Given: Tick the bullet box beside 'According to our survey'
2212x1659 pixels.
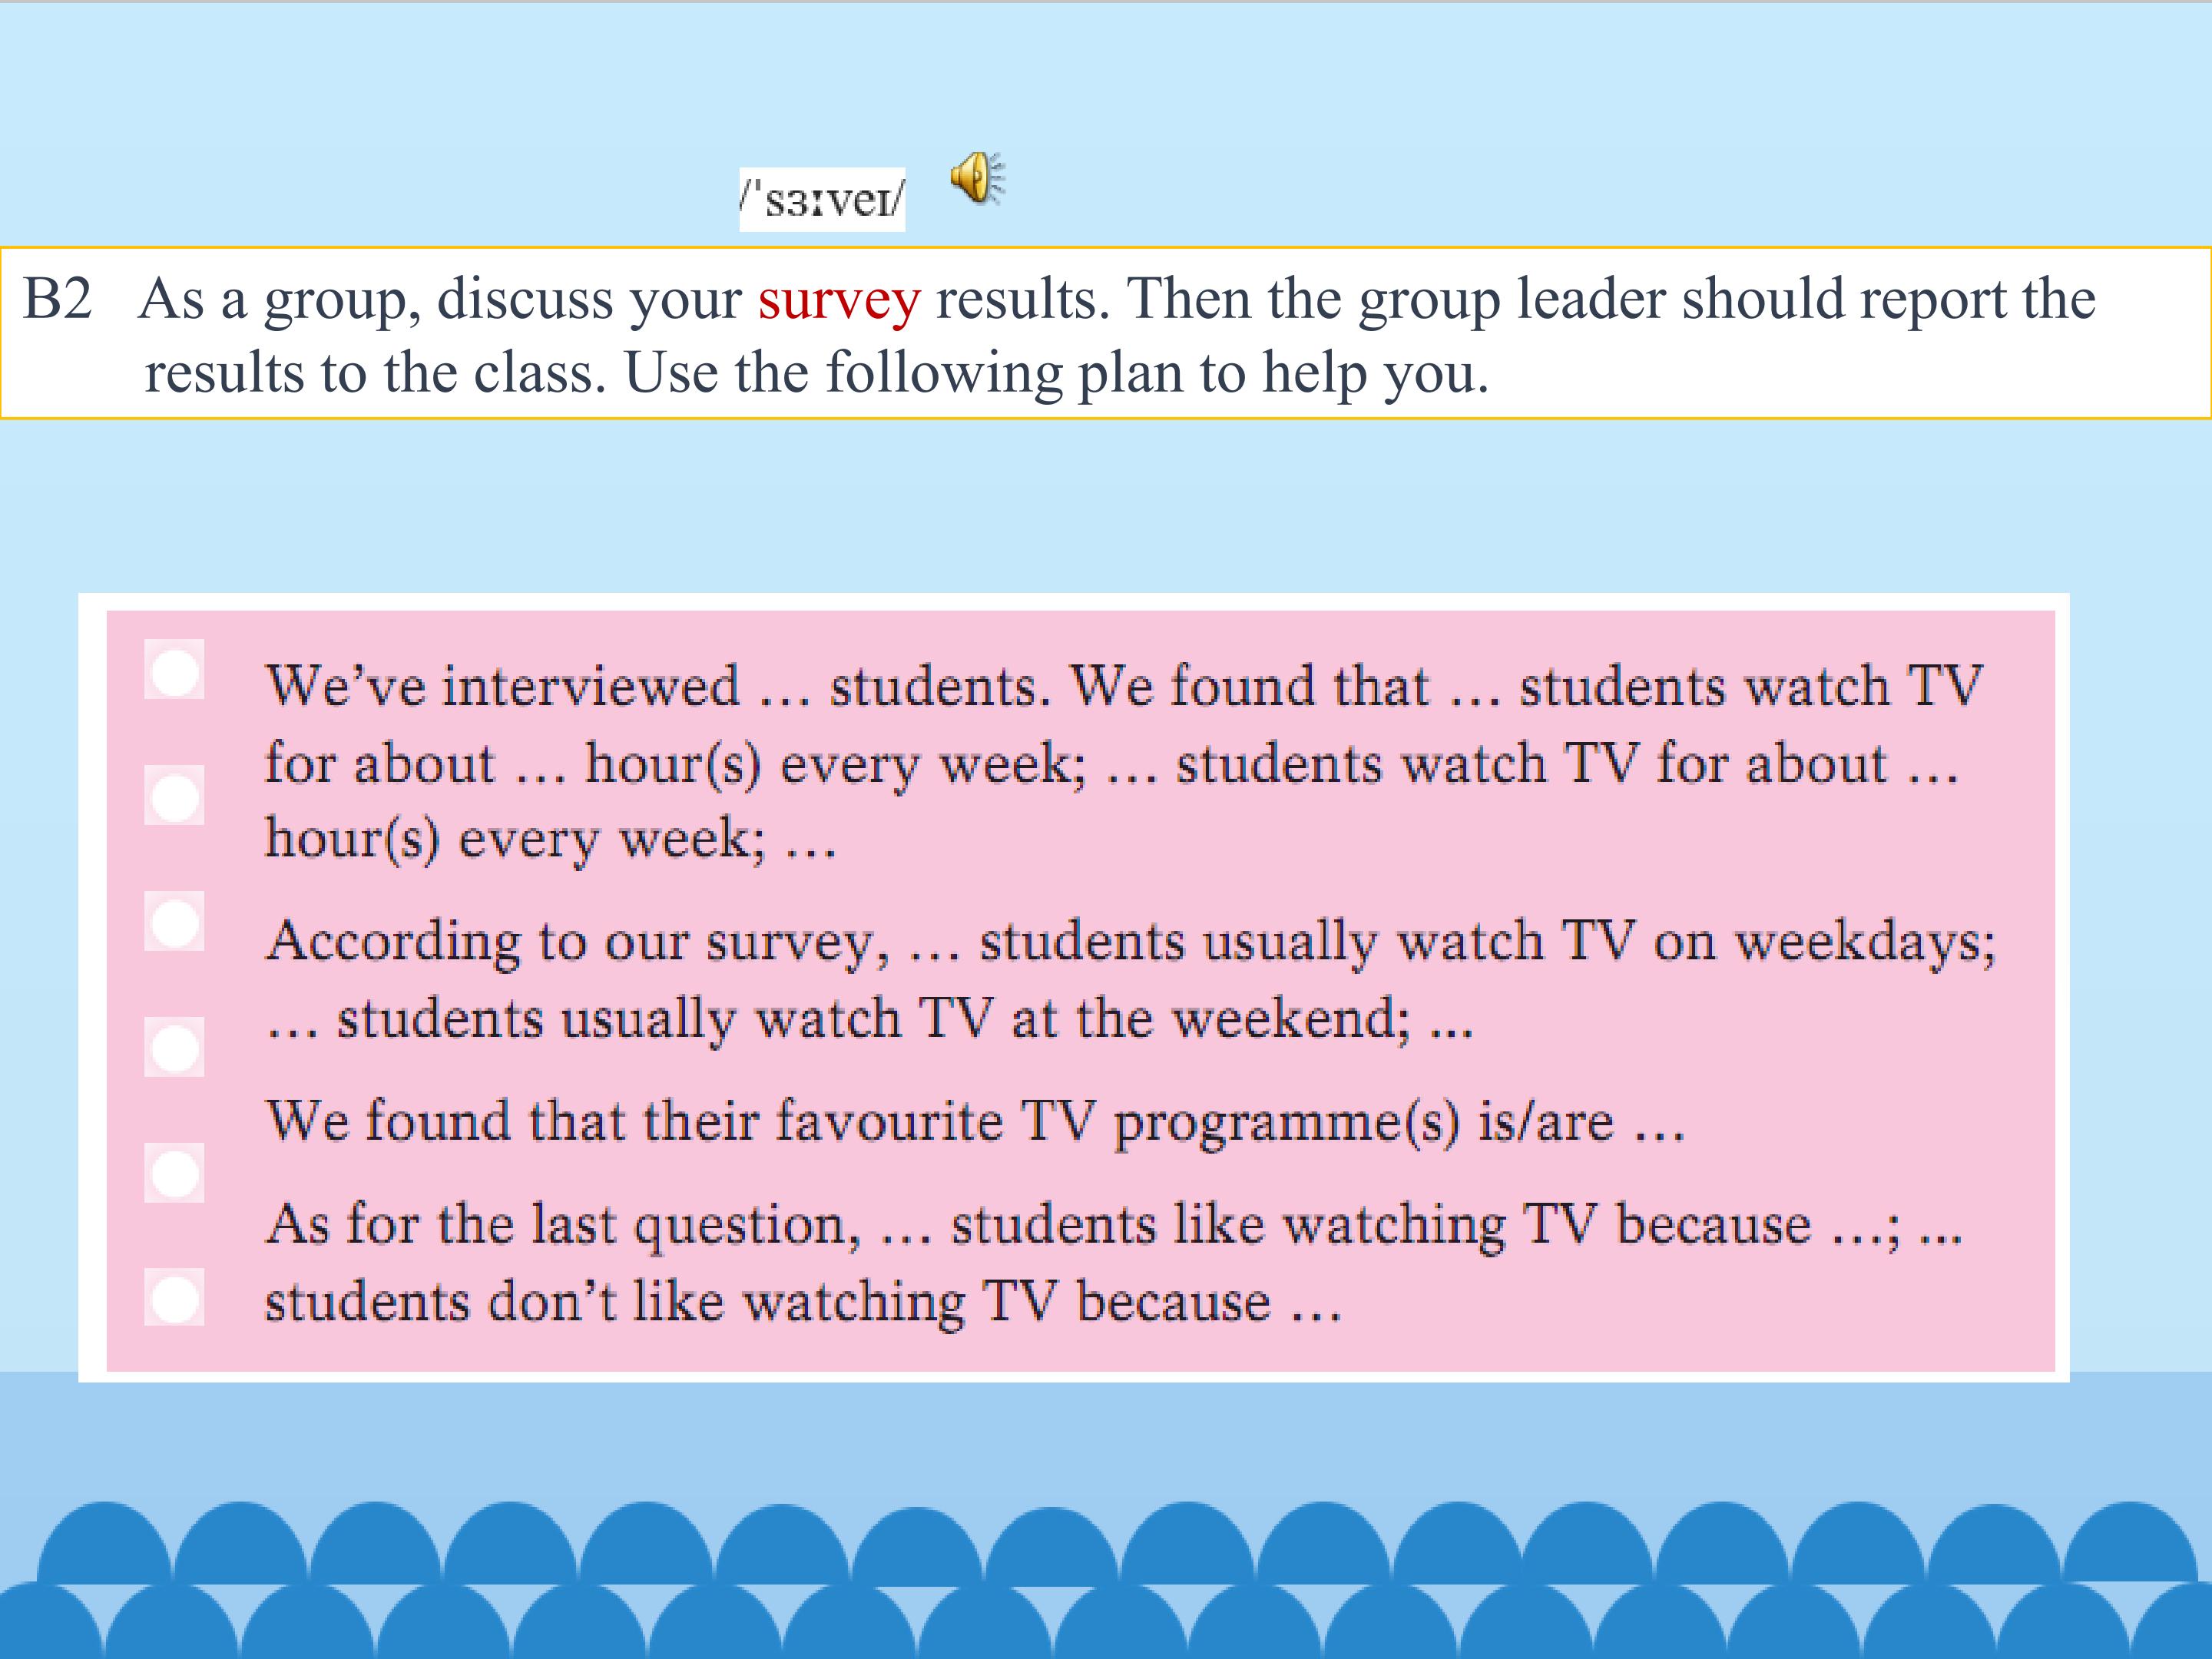Looking at the screenshot, I should [x=174, y=921].
